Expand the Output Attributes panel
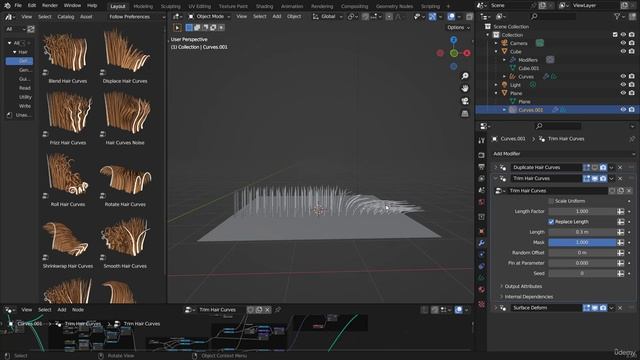The image size is (640, 360). pos(523,287)
